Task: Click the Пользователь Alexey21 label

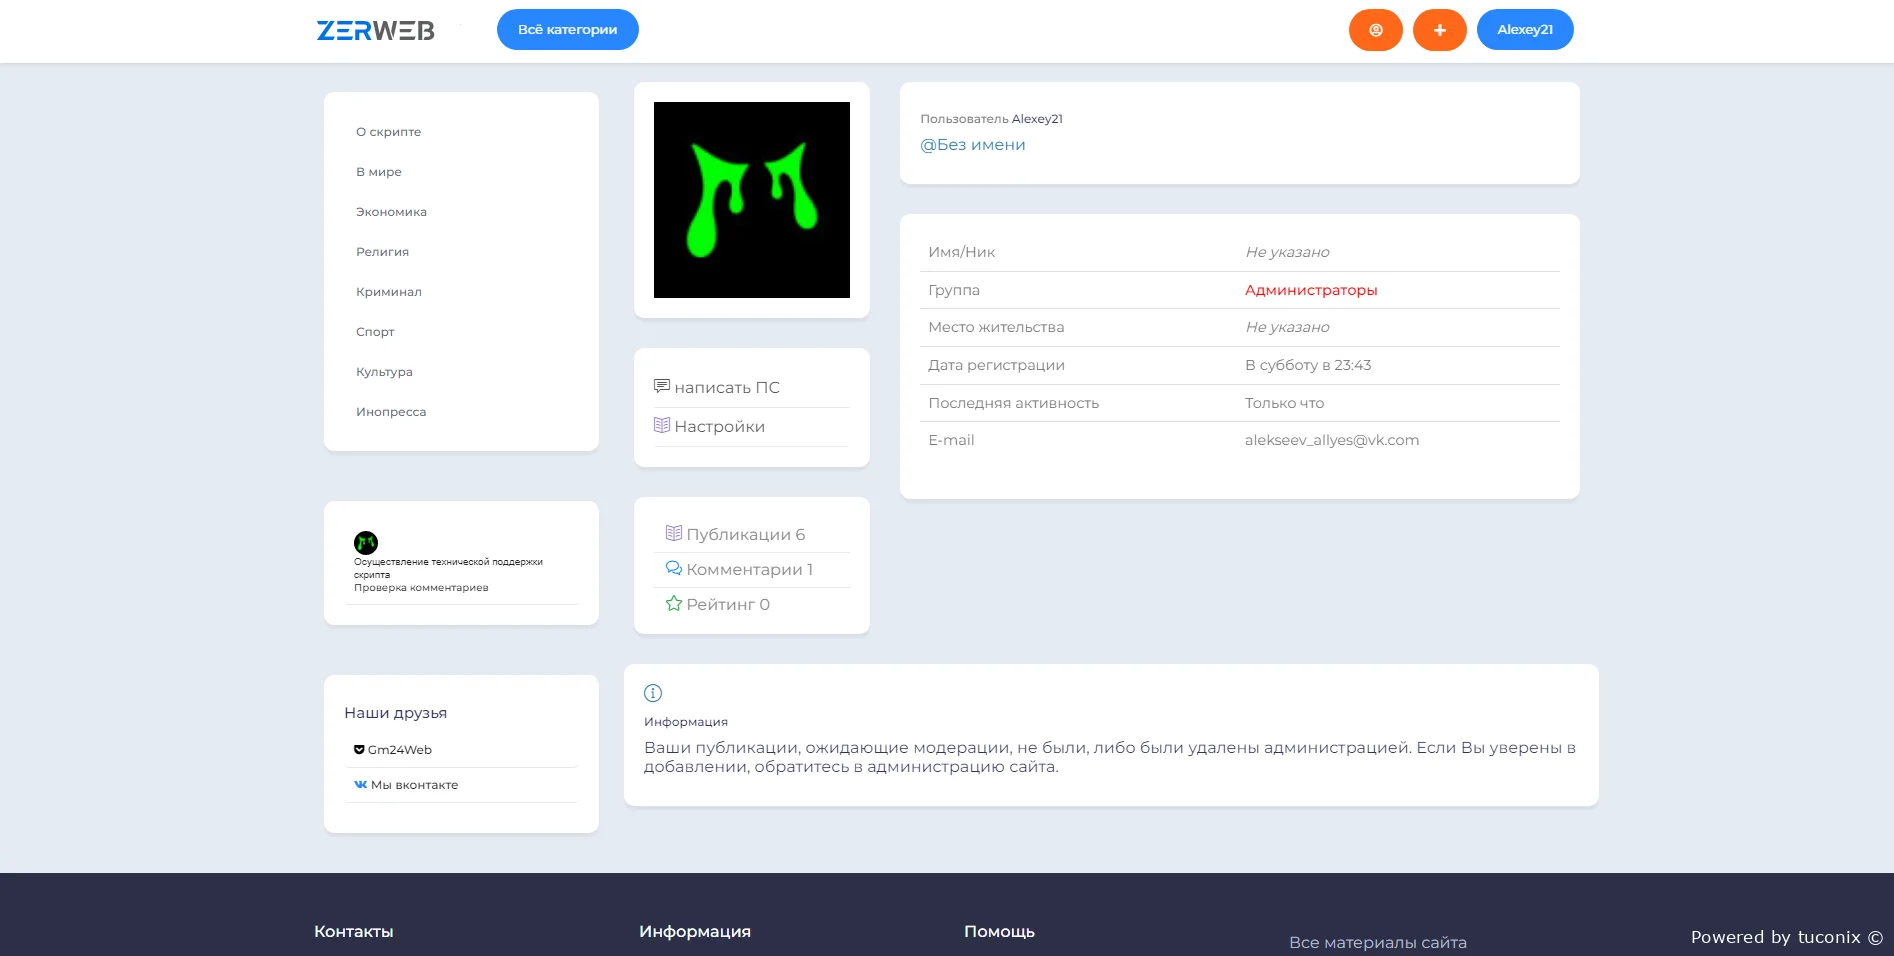Action: tap(991, 119)
